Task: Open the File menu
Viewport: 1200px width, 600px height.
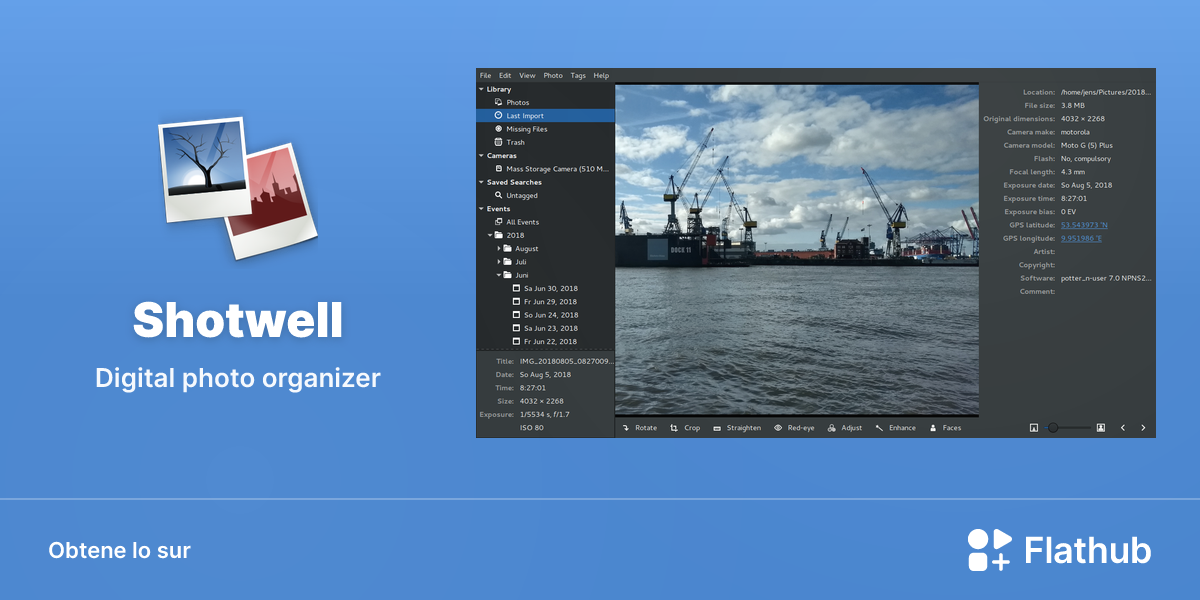Action: click(x=485, y=76)
